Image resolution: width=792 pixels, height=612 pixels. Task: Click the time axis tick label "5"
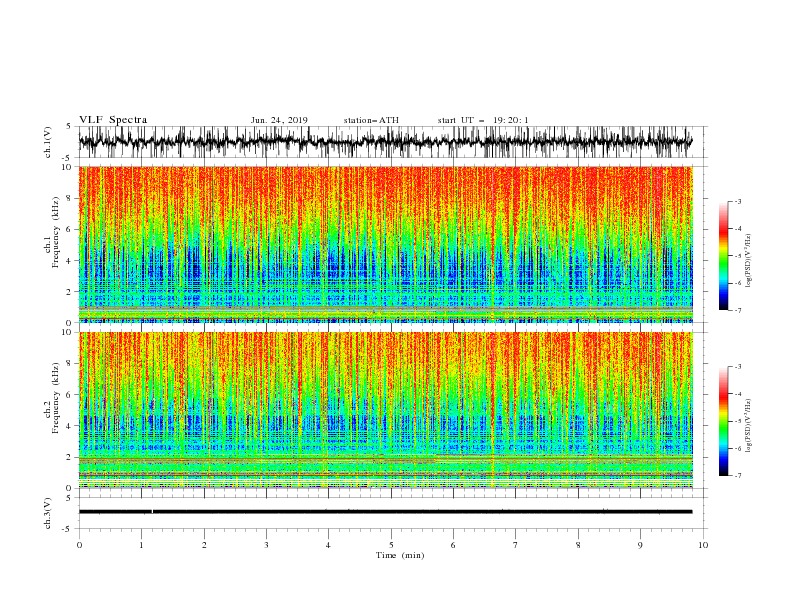click(x=391, y=545)
